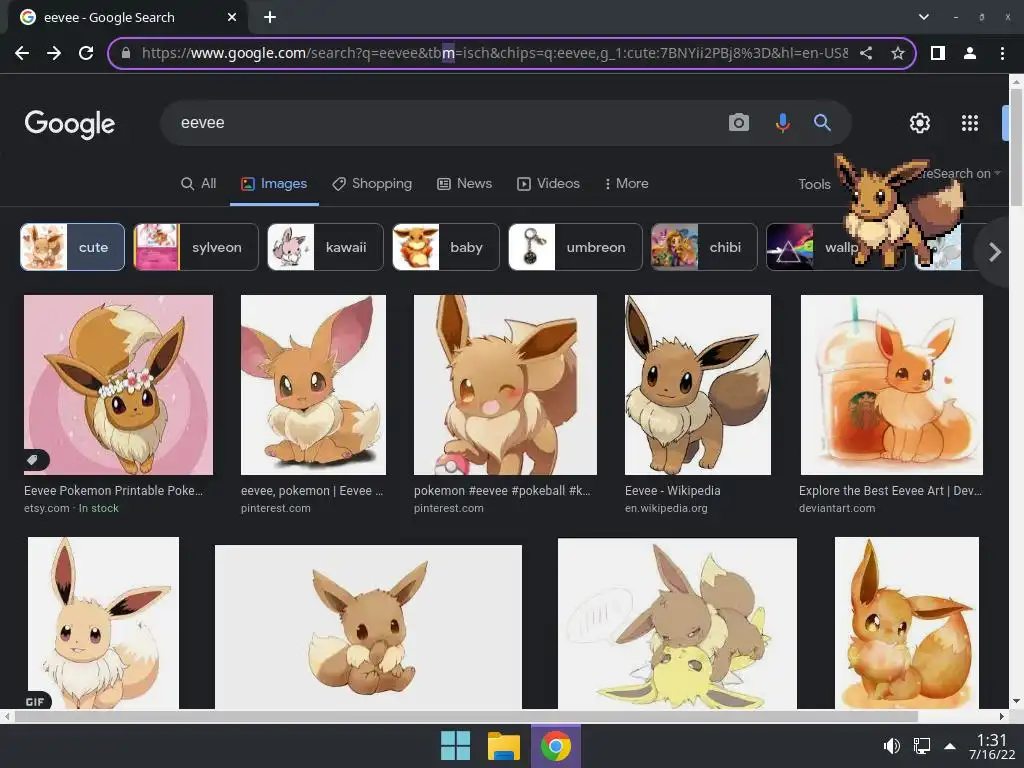The height and width of the screenshot is (768, 1024).
Task: Toggle the cute filter chip
Action: pyautogui.click(x=72, y=247)
